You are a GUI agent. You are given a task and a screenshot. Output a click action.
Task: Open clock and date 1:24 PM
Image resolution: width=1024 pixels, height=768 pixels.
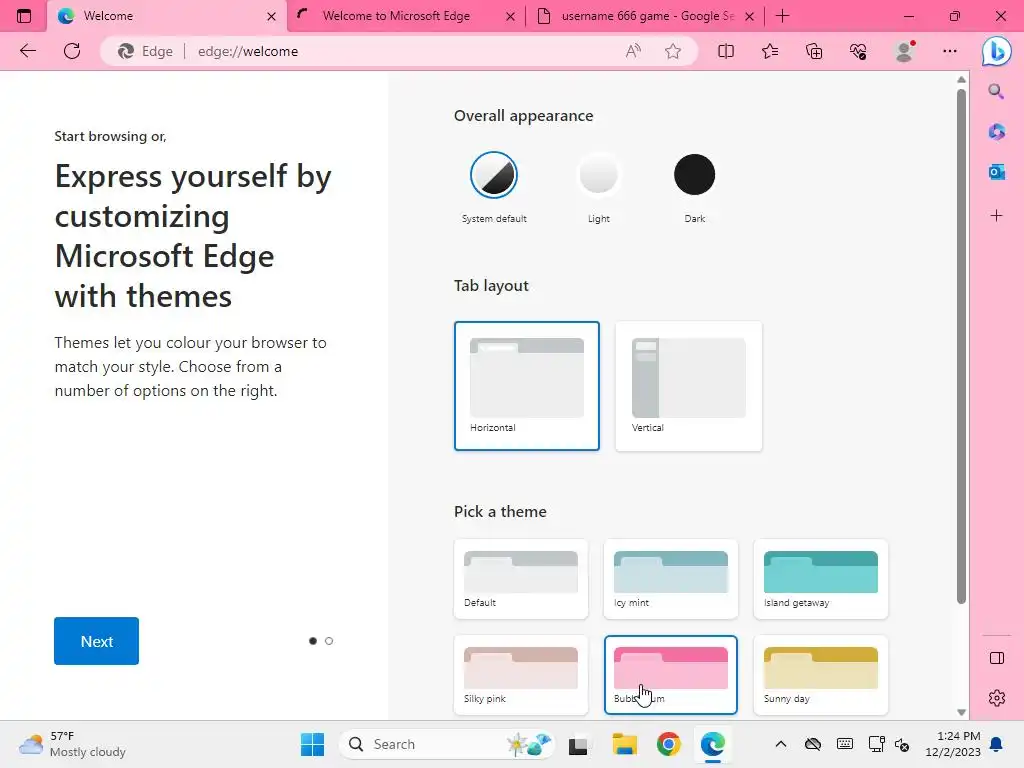pos(952,744)
